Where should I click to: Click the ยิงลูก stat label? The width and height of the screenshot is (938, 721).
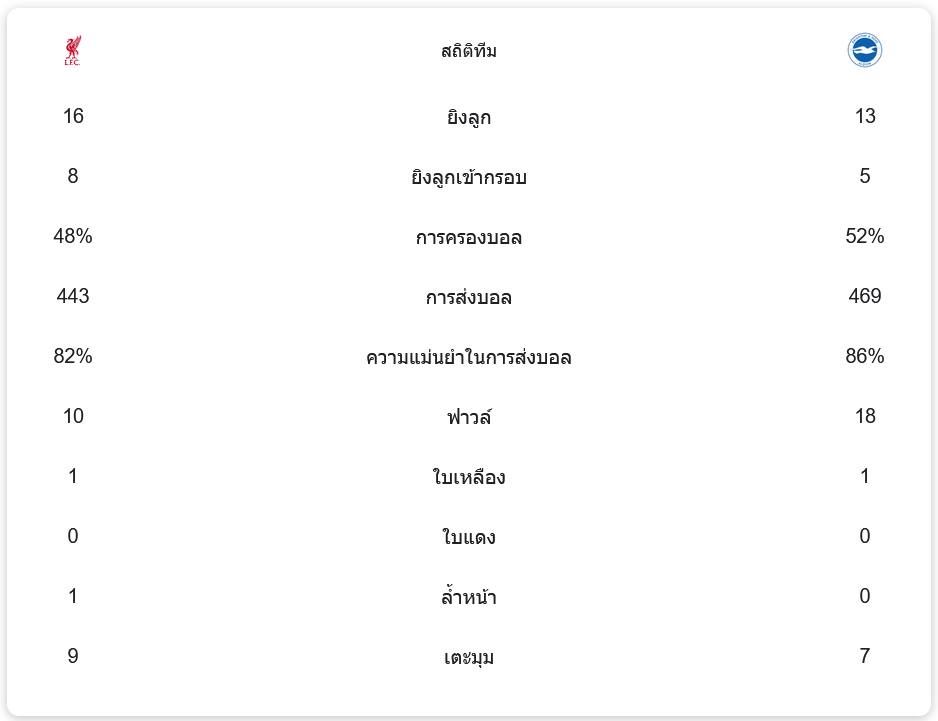pyautogui.click(x=469, y=118)
